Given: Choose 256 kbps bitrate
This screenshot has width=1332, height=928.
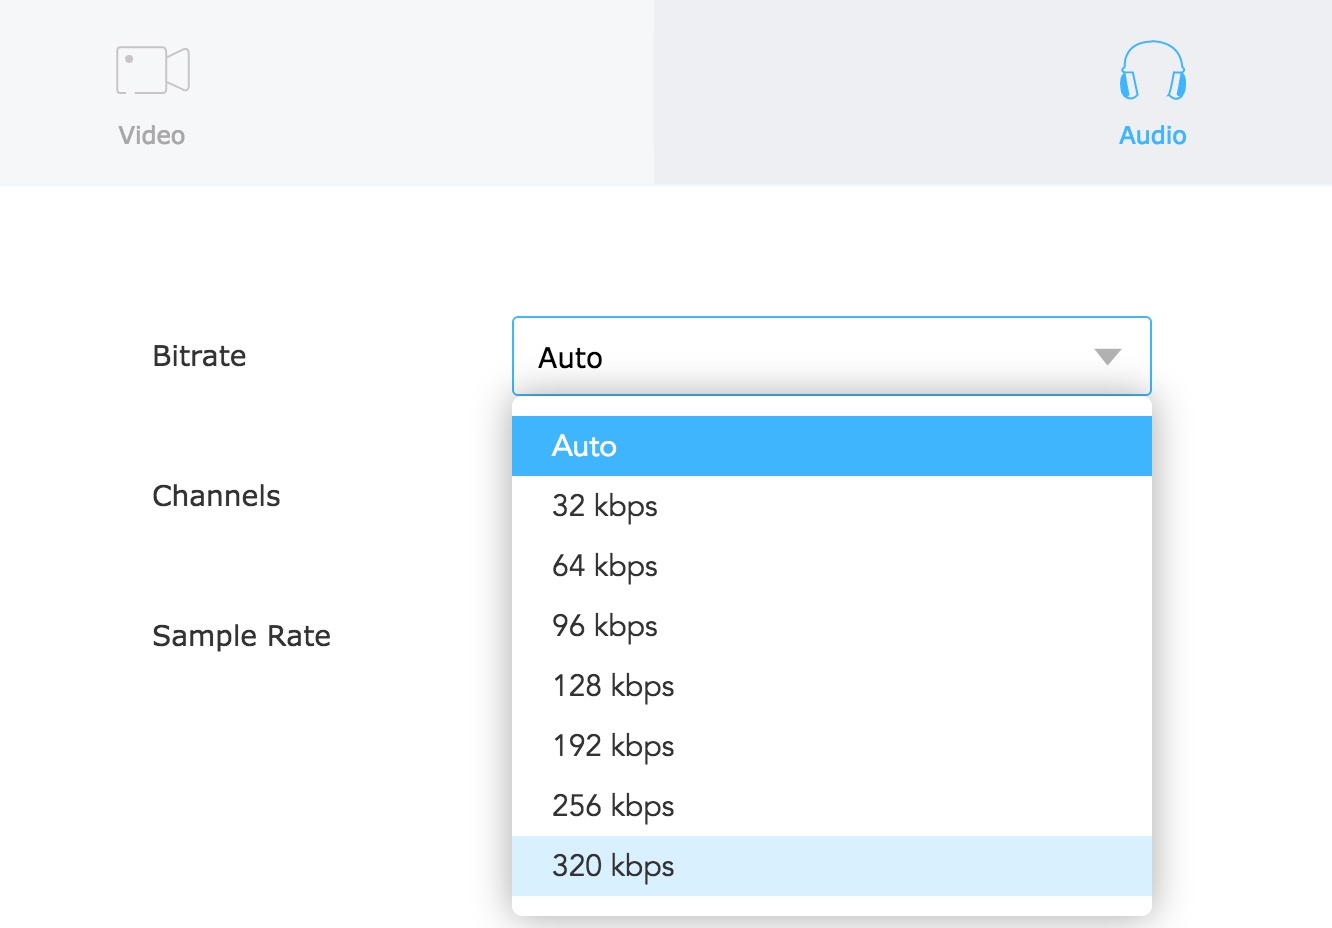Looking at the screenshot, I should 831,806.
